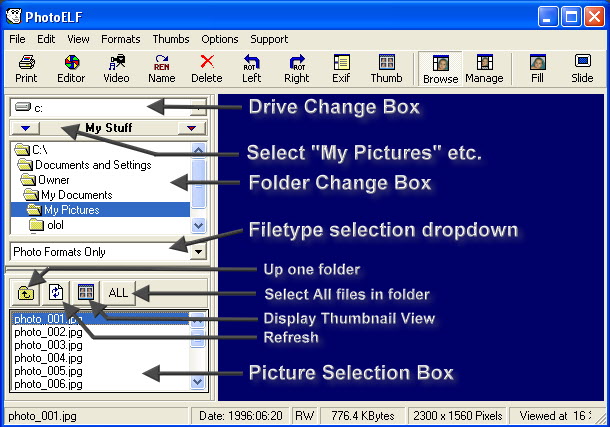Image resolution: width=610 pixels, height=427 pixels.
Task: Open the Options menu
Action: coord(220,39)
